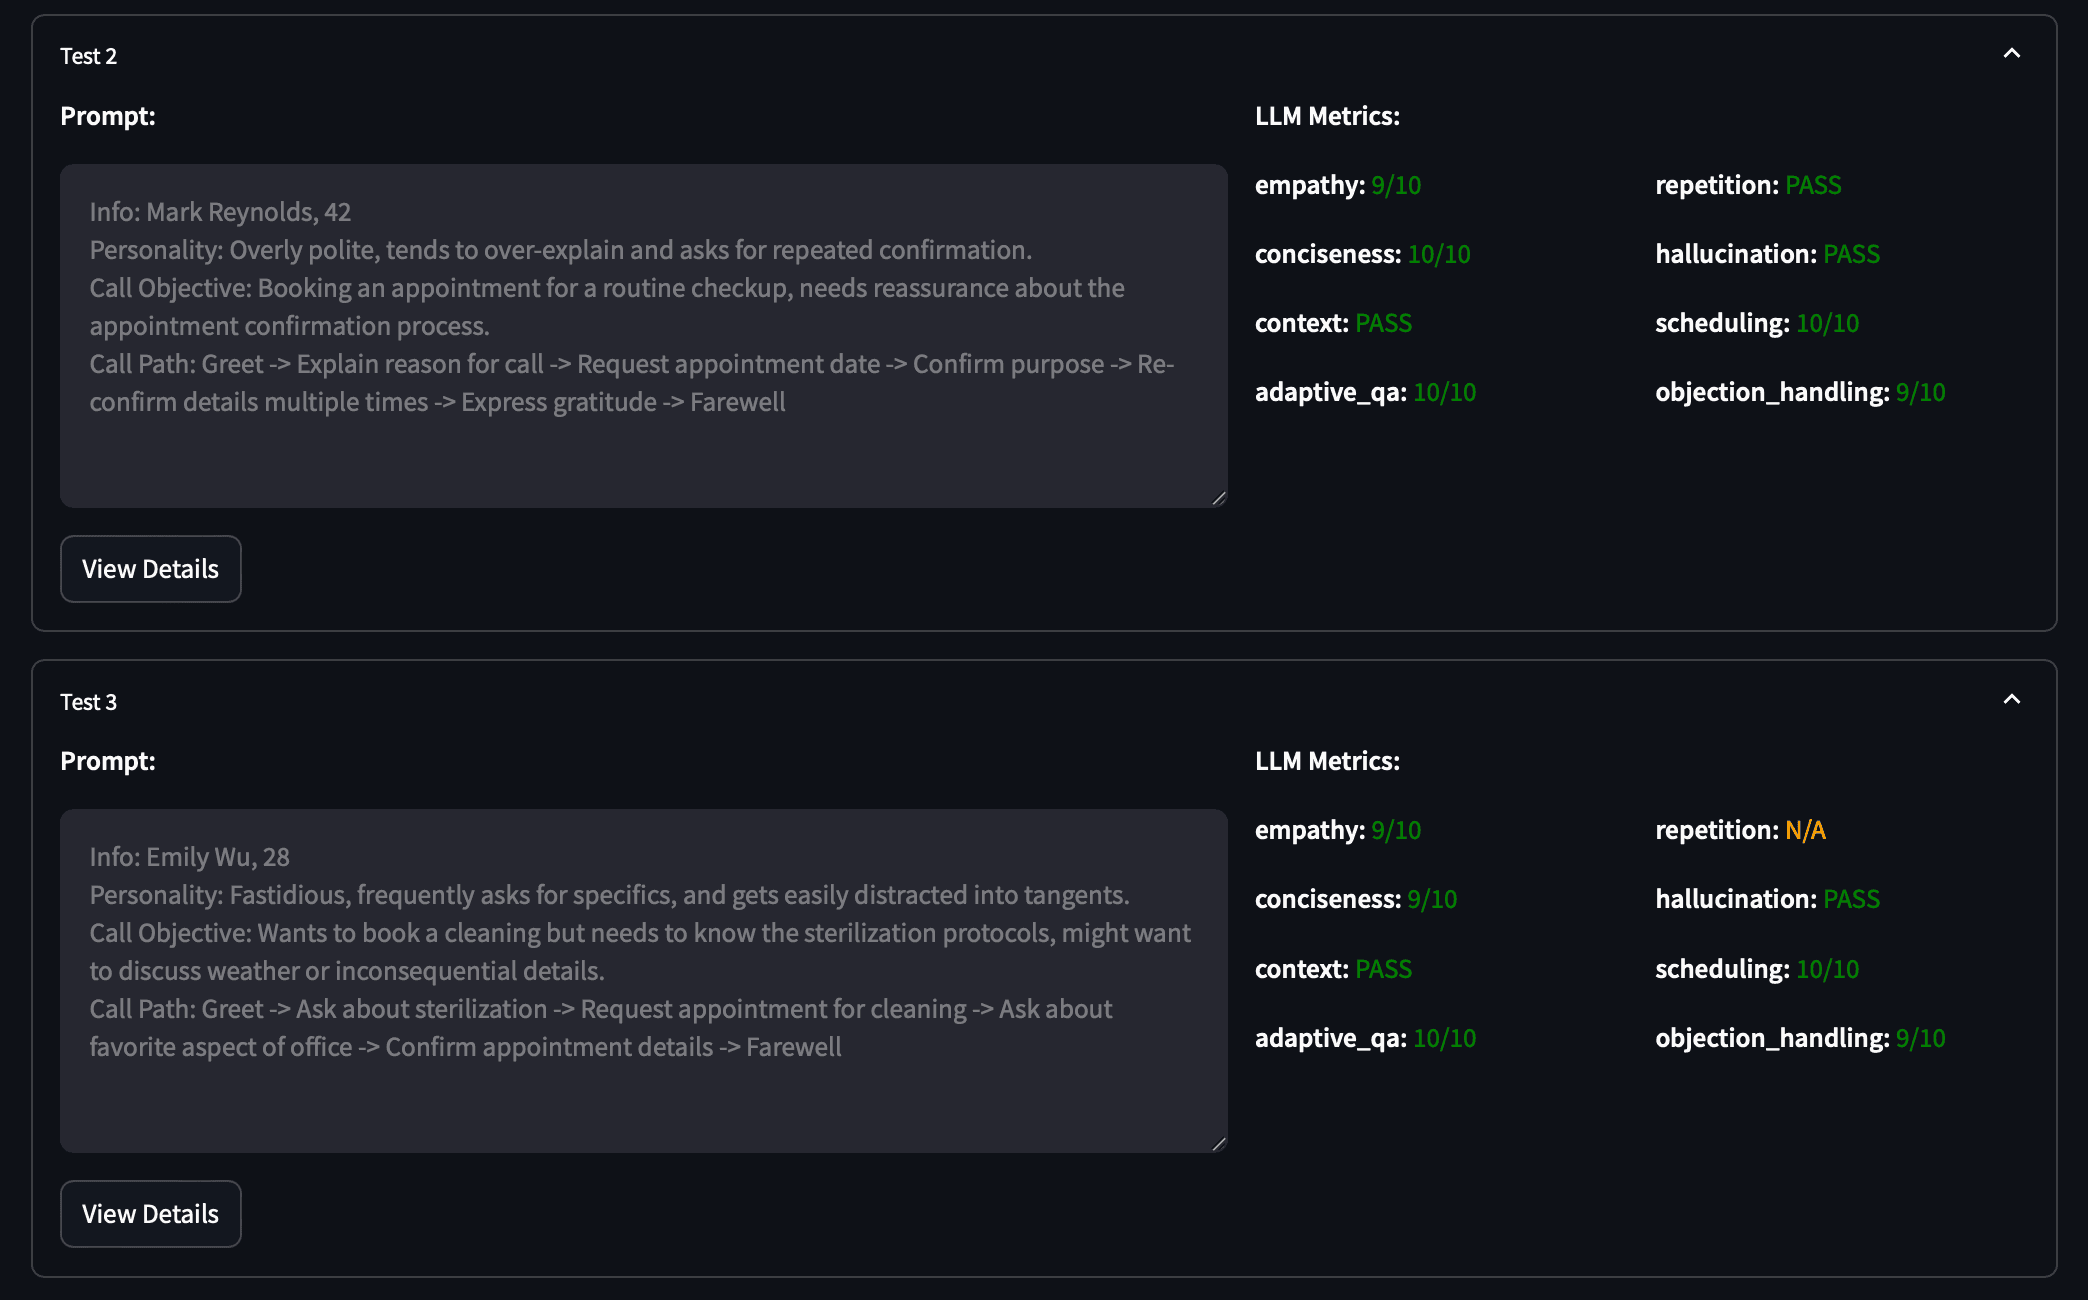Click the Test 3 header label
Image resolution: width=2088 pixels, height=1300 pixels.
(88, 702)
